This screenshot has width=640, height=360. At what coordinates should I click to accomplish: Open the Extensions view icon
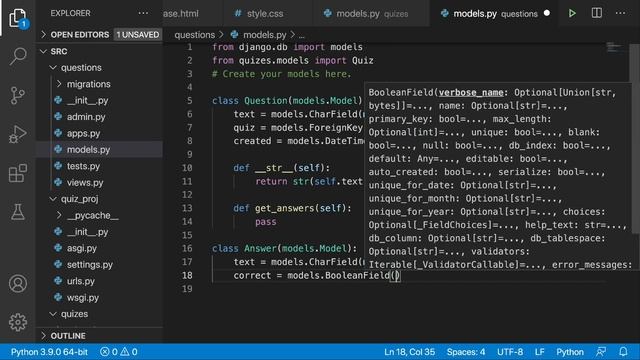click(18, 173)
